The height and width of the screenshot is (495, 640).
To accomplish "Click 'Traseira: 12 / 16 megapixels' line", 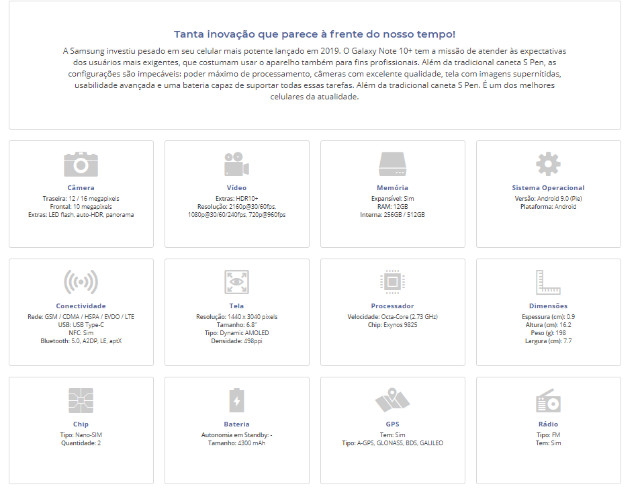I will 81,199.
